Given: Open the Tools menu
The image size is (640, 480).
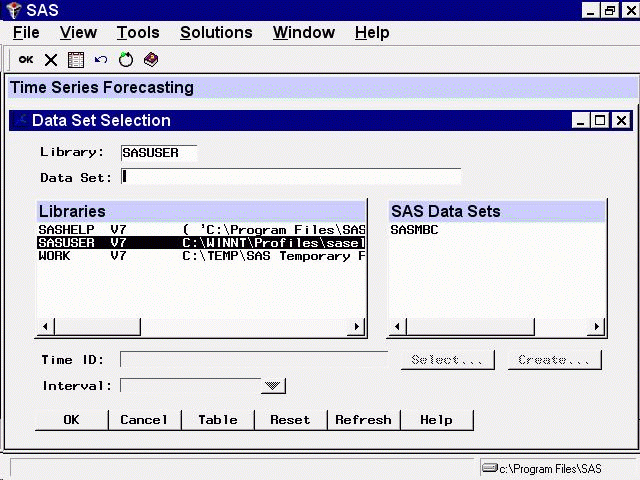Looking at the screenshot, I should (x=138, y=33).
